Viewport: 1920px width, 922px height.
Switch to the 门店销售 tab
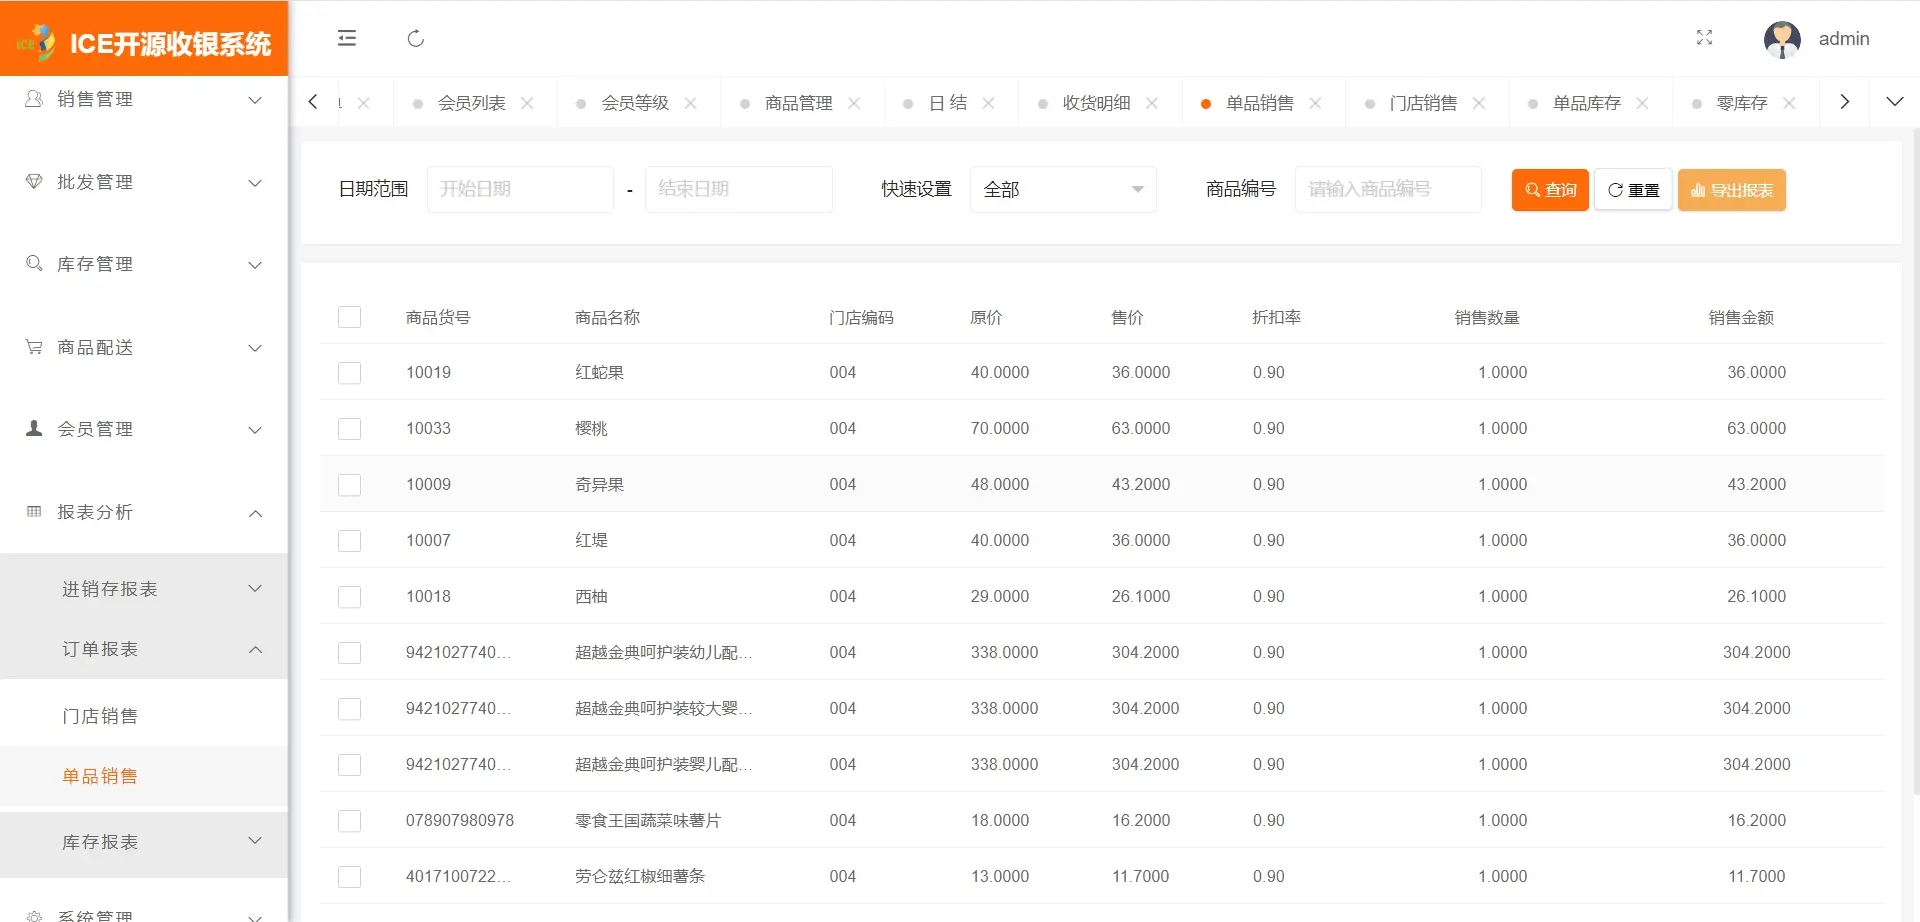pos(1423,103)
